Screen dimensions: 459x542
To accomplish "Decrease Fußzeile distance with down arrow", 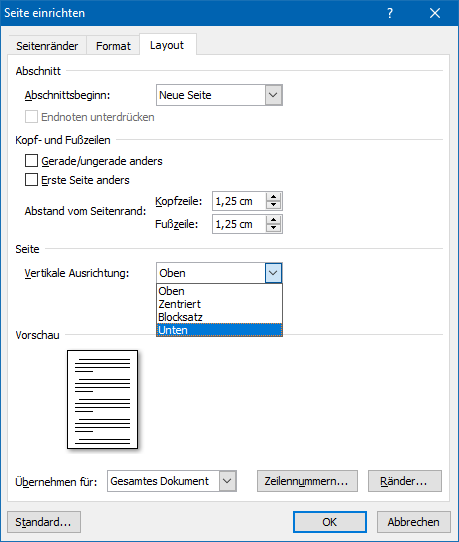I will [273, 228].
